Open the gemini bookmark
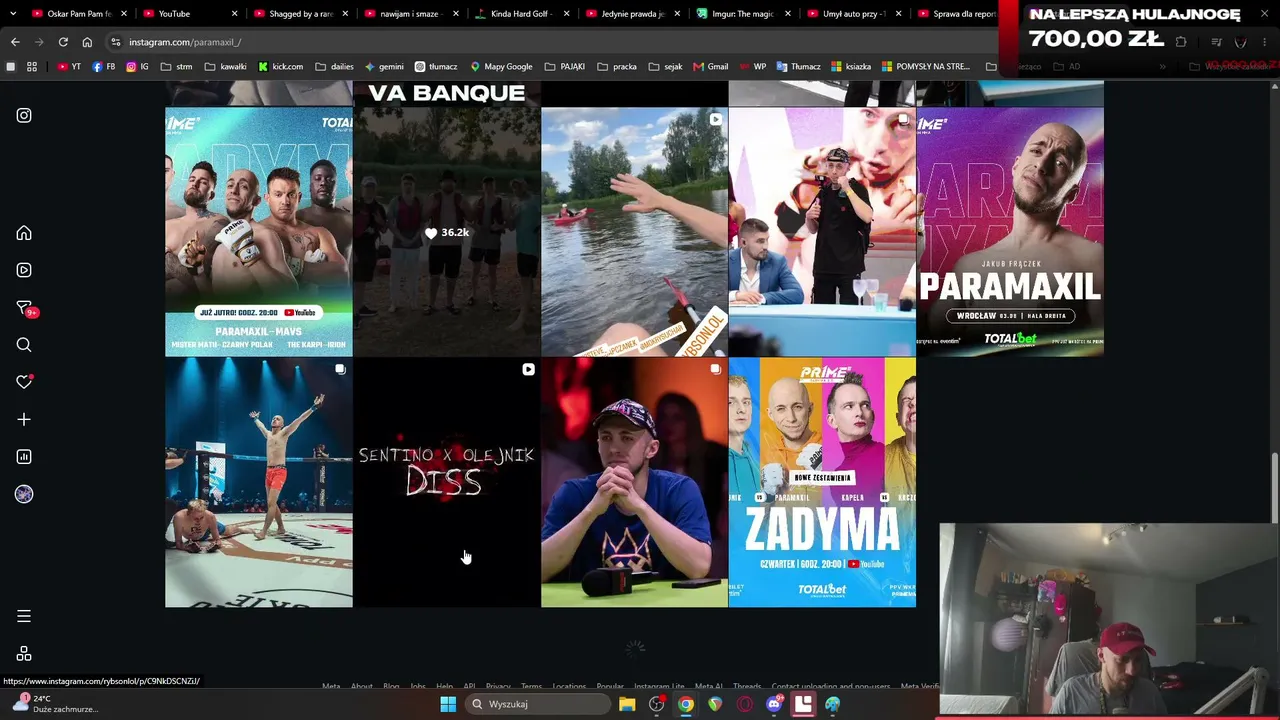The width and height of the screenshot is (1280, 720). [x=384, y=67]
